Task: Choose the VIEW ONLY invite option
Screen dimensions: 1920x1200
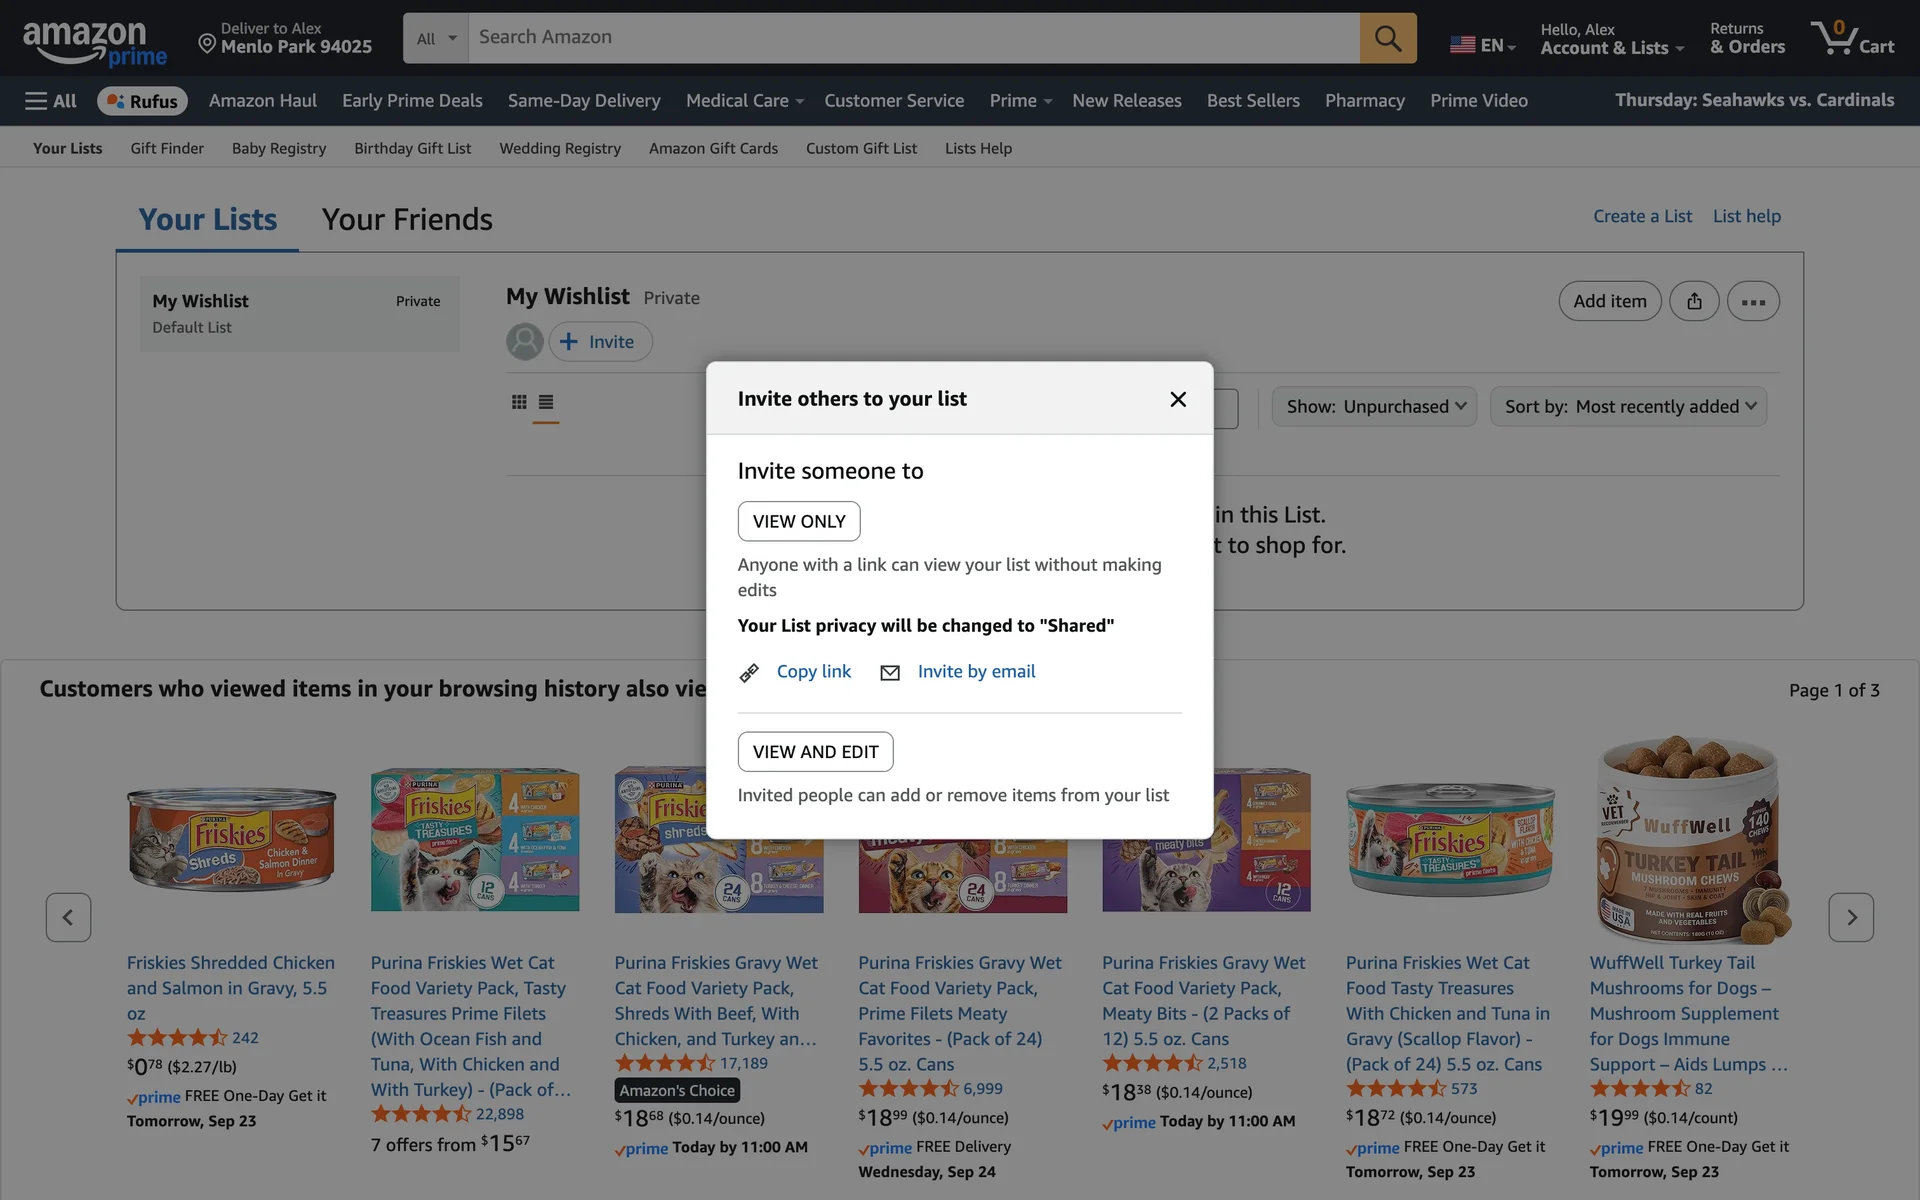Action: coord(798,521)
